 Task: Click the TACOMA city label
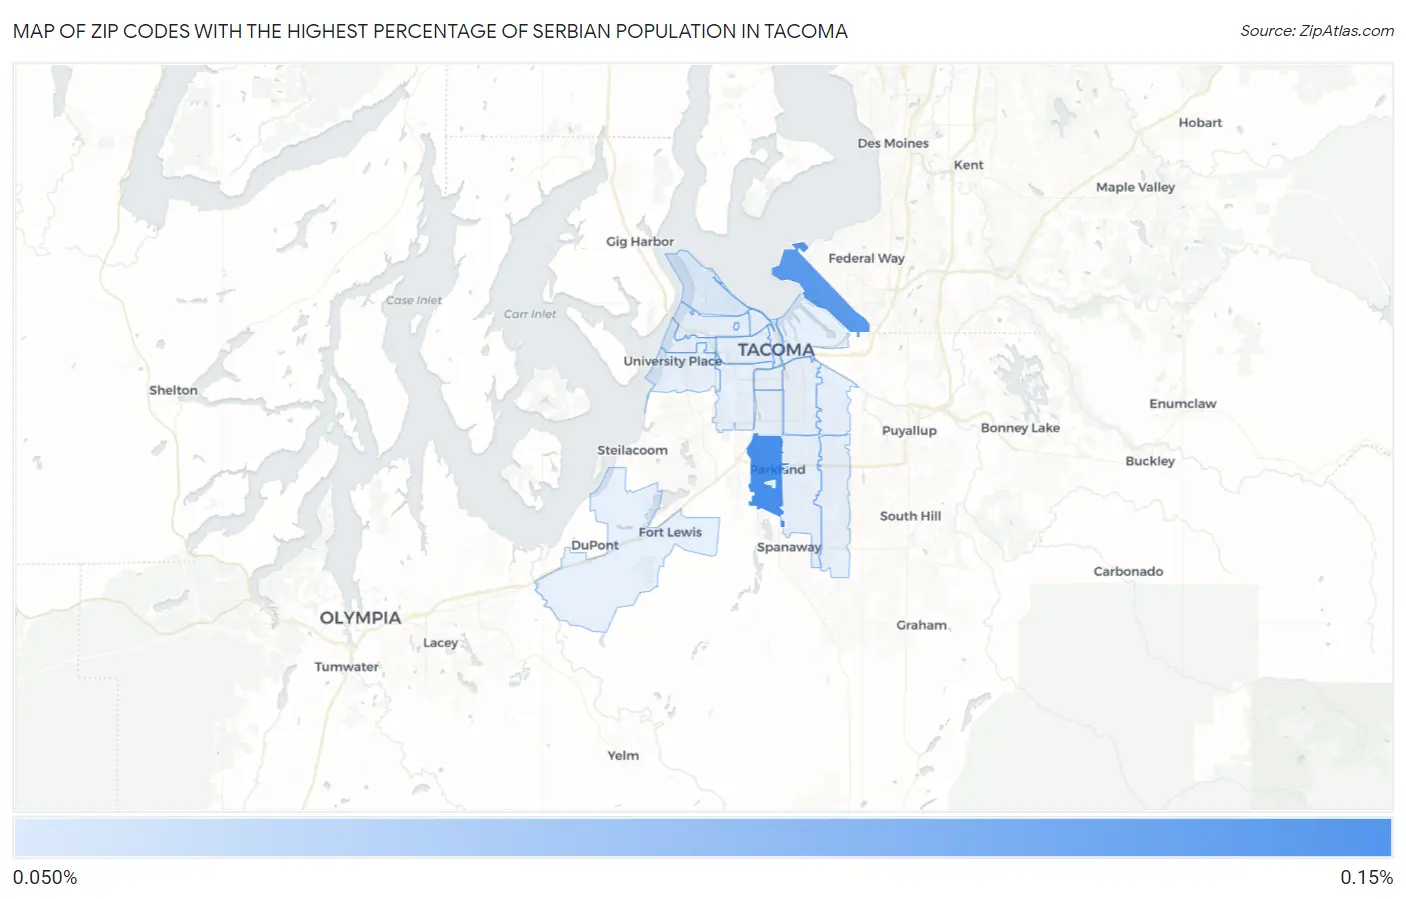[776, 350]
